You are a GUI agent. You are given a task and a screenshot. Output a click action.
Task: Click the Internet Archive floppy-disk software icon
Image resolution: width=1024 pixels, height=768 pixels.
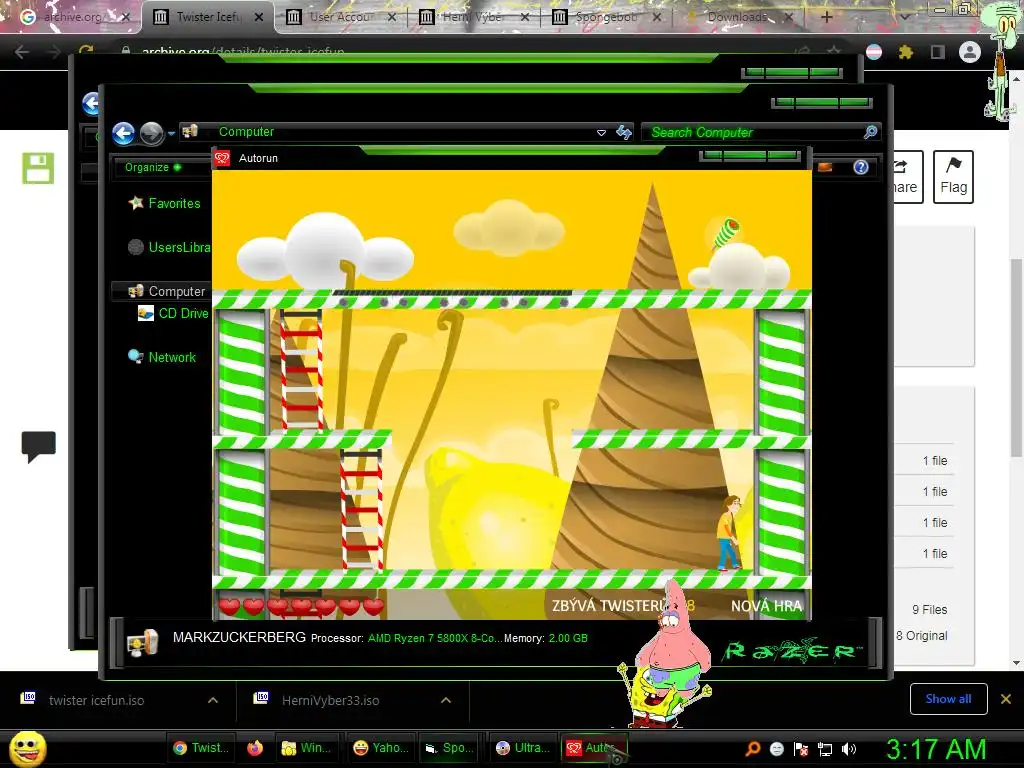38,168
